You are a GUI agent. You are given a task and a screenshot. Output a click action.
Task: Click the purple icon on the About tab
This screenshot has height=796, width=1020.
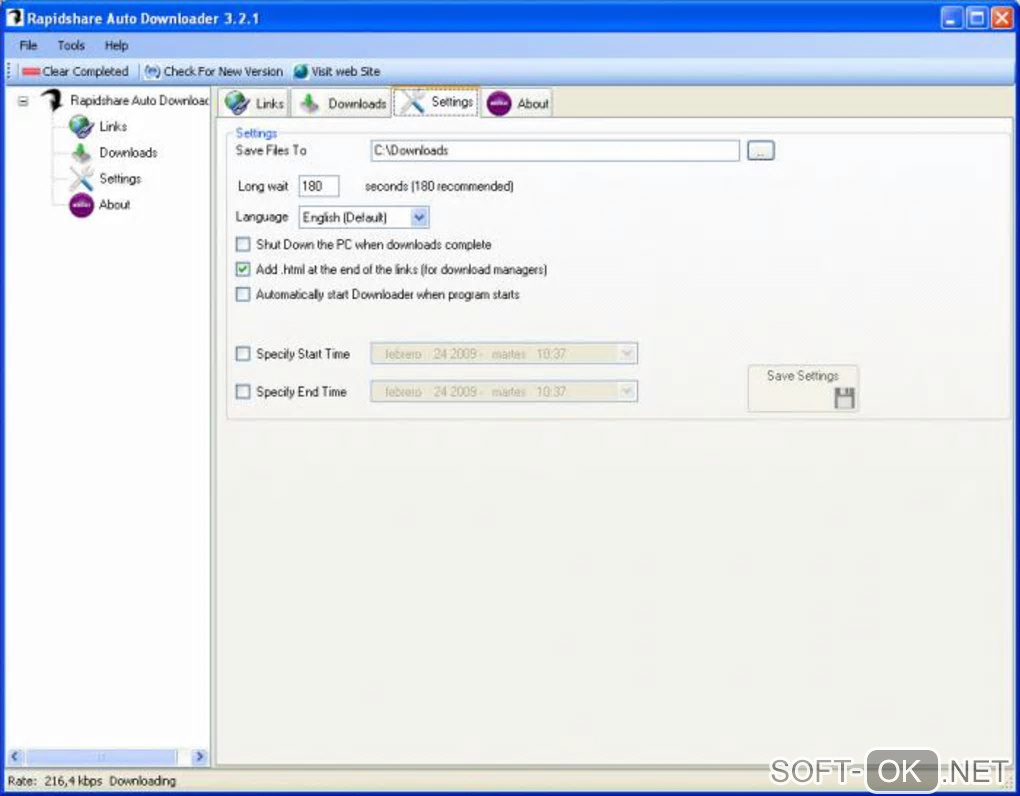pos(499,103)
